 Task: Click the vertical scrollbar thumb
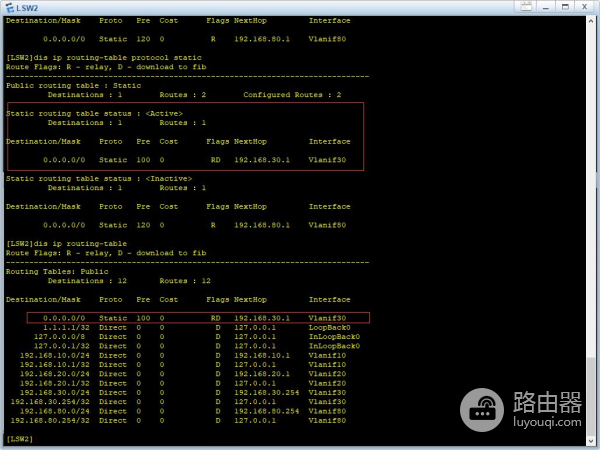pos(591,397)
